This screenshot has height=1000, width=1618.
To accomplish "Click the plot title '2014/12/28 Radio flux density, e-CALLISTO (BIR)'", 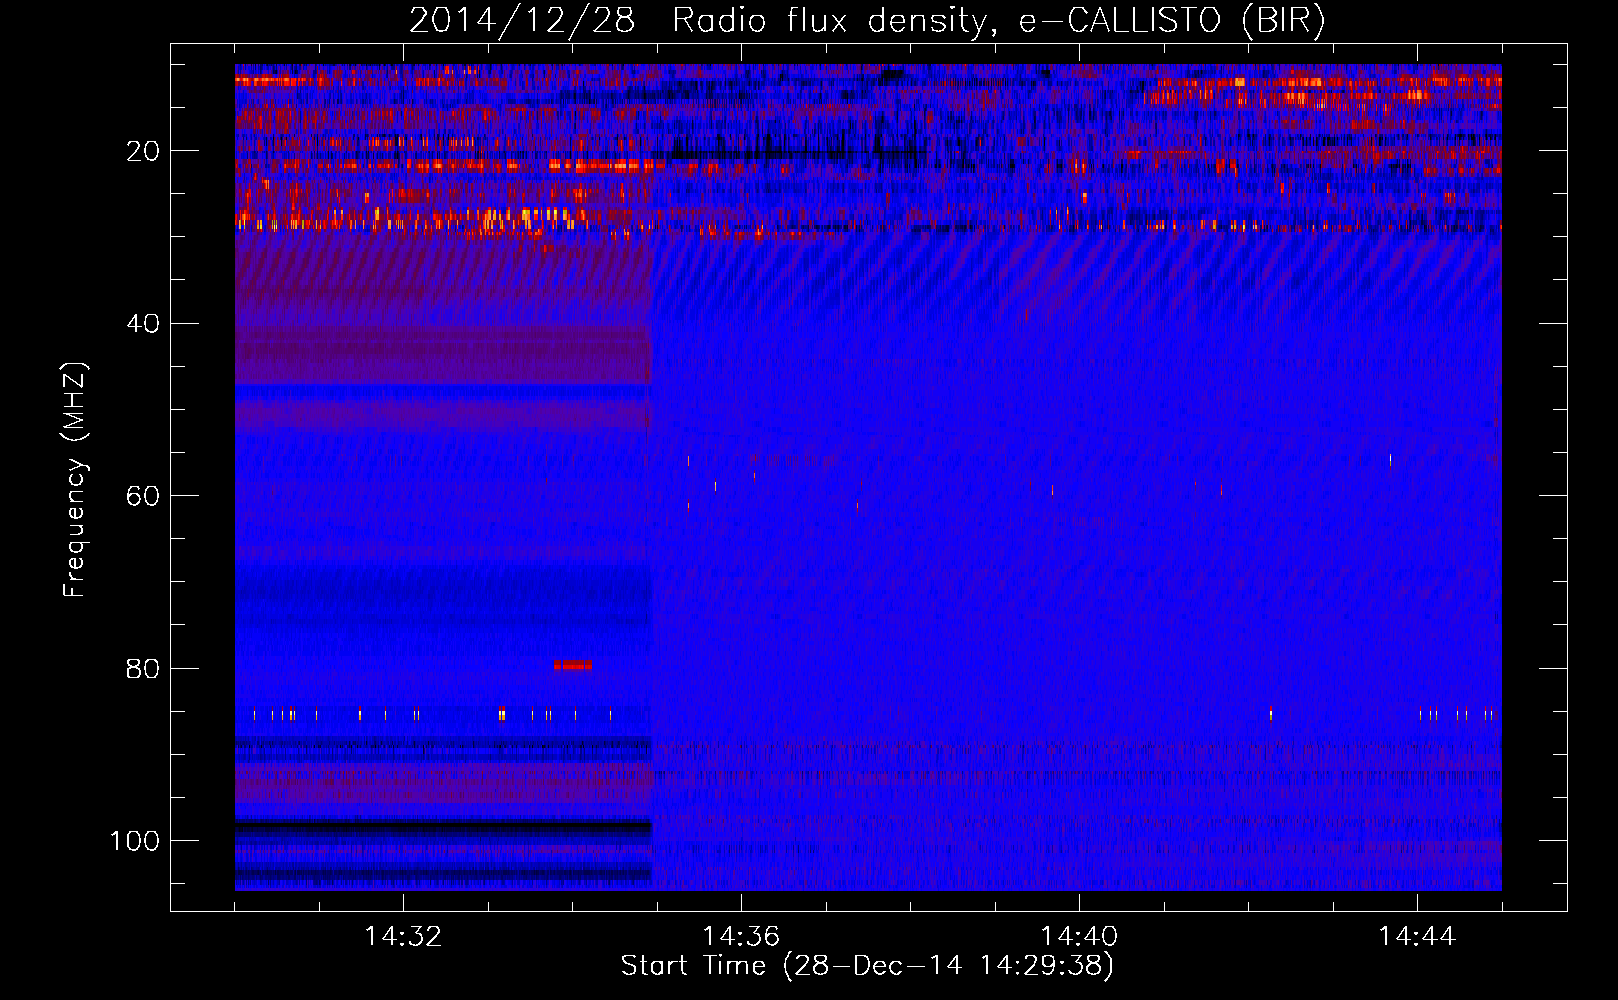I will point(867,21).
